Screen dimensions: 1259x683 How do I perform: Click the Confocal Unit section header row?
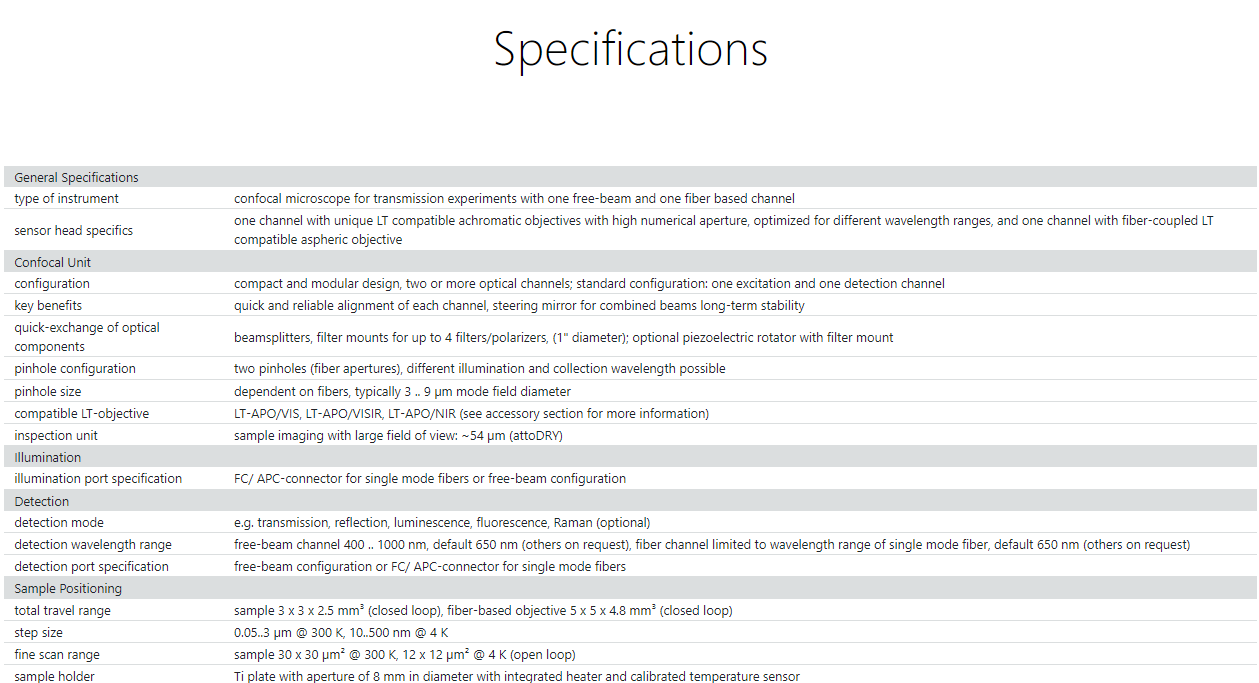(x=630, y=262)
